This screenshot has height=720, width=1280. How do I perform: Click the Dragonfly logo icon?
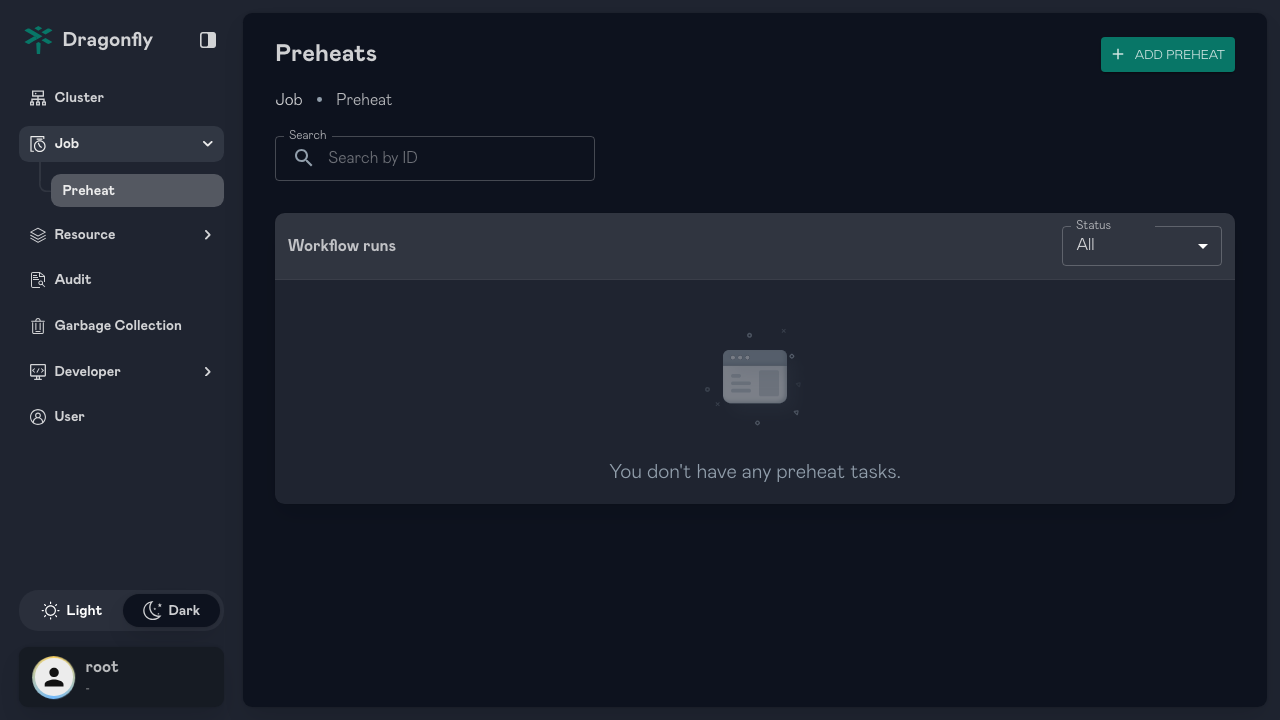pos(38,40)
